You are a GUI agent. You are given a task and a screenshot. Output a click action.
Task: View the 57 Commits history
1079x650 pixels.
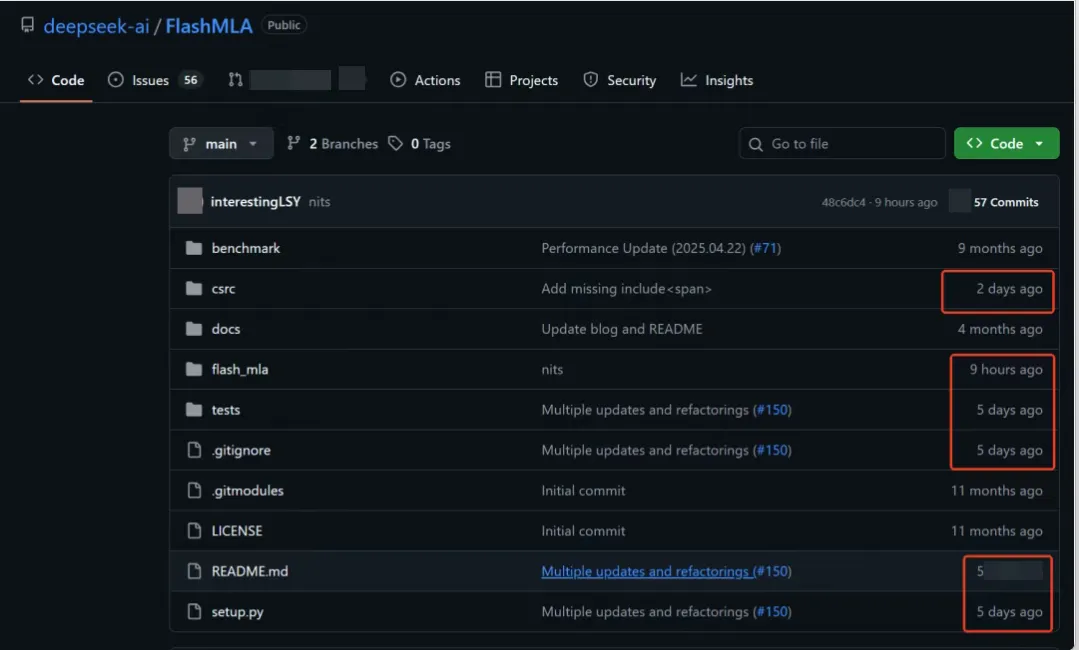point(1005,202)
